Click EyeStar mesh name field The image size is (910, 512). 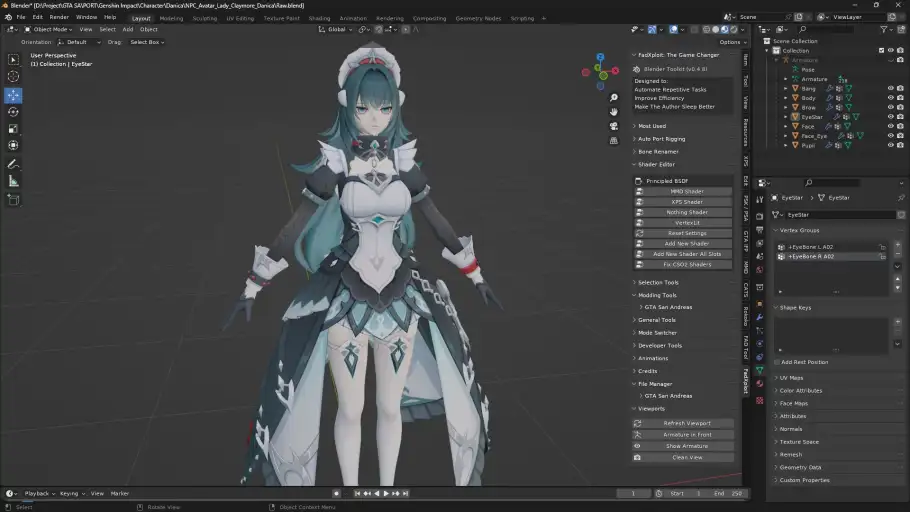(x=838, y=215)
